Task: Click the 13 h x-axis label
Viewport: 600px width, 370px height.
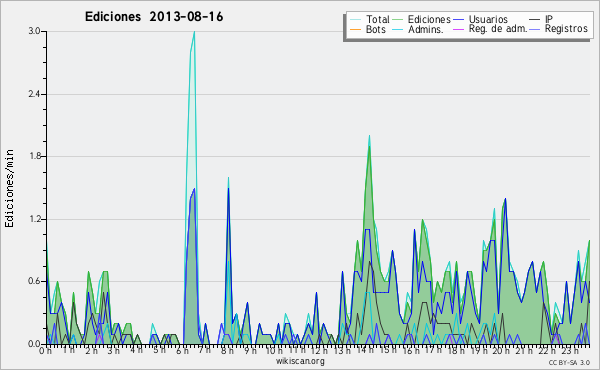Action: tap(342, 350)
